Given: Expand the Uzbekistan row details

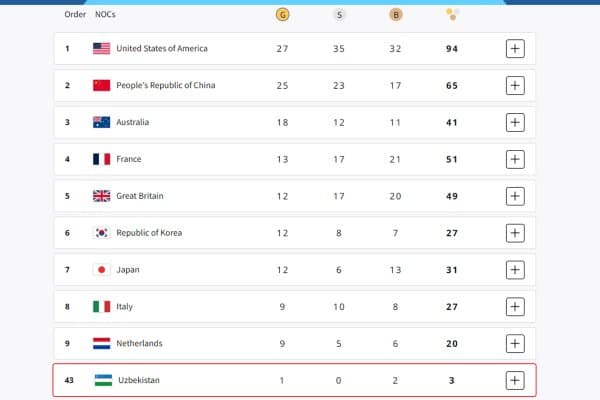Looking at the screenshot, I should tap(515, 380).
